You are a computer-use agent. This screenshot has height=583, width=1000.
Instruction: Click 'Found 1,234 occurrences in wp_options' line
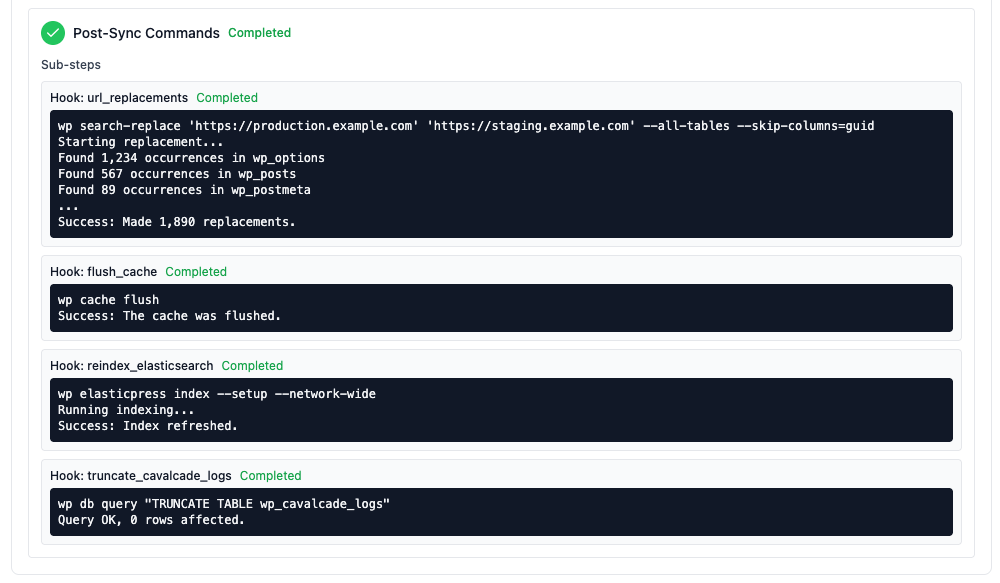pyautogui.click(x=191, y=158)
